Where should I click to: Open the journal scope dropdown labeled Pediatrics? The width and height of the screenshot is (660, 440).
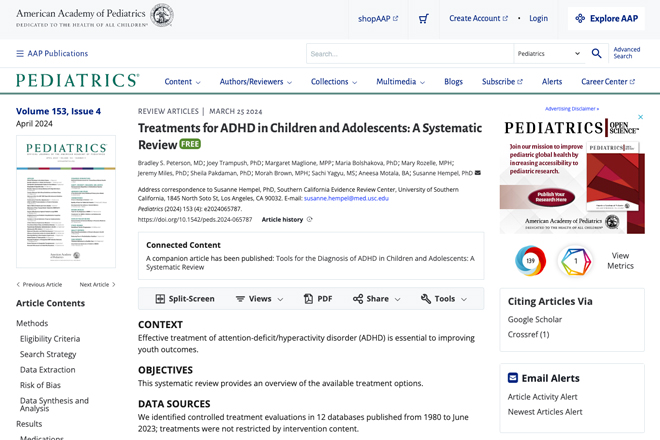click(x=549, y=53)
